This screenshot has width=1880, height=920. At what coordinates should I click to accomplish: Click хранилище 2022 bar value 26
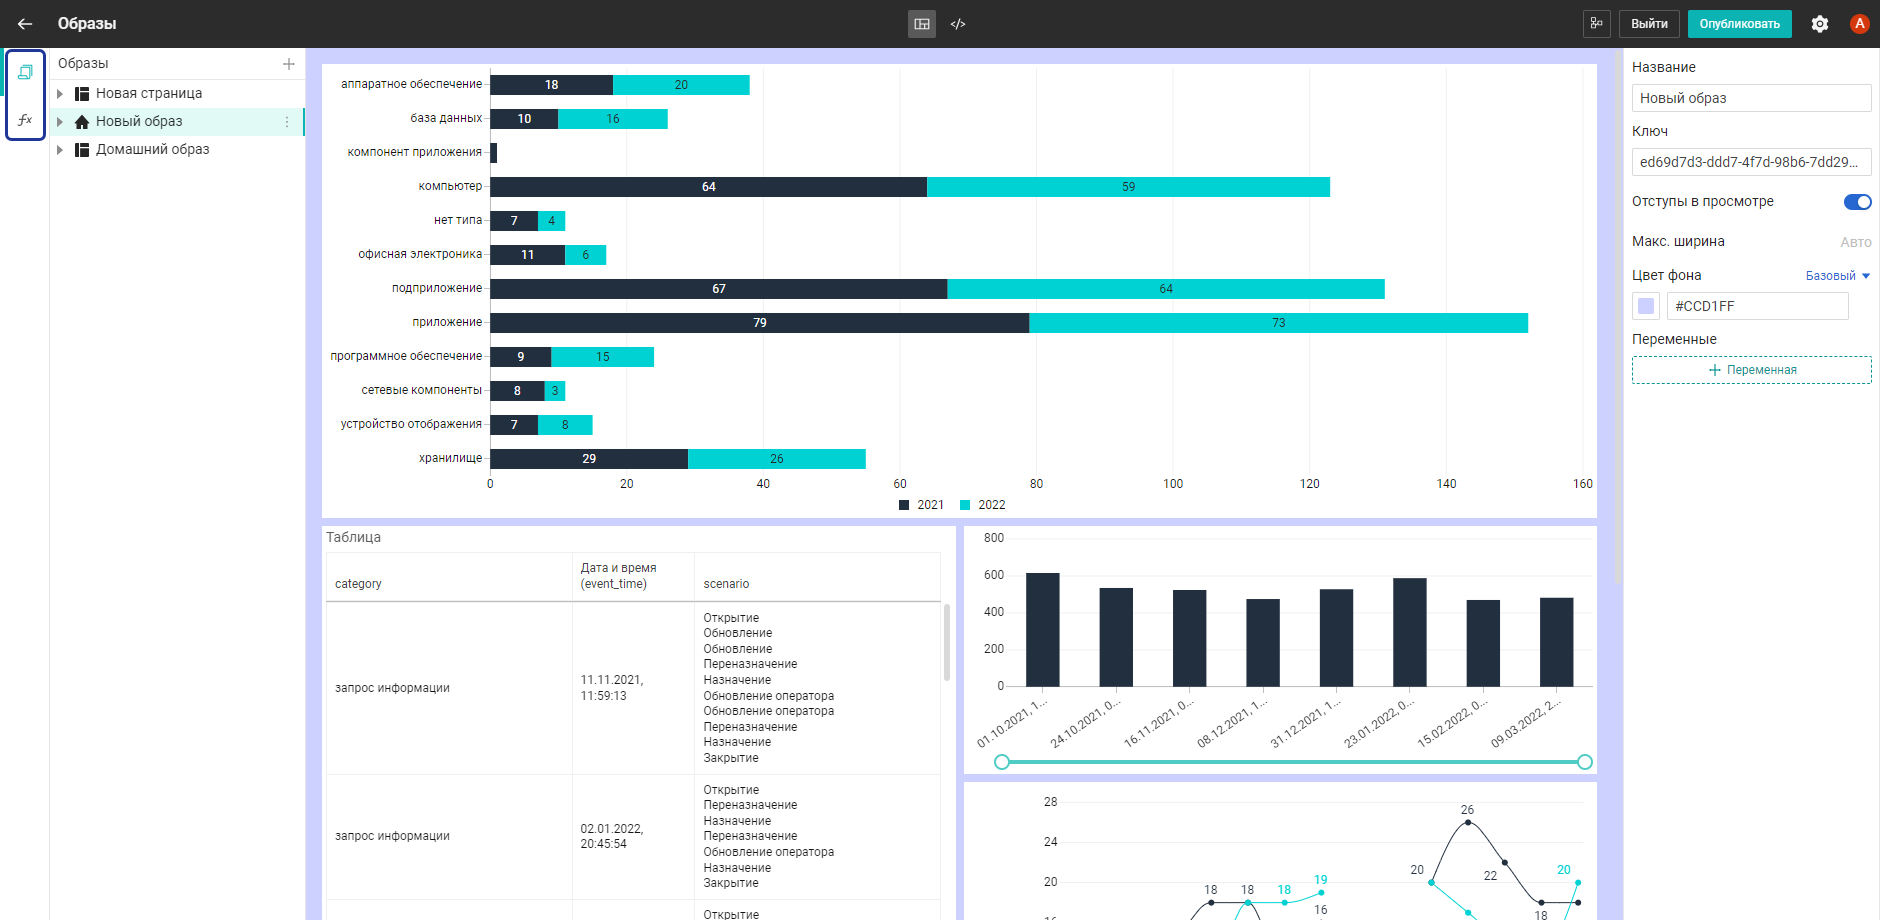coord(777,459)
